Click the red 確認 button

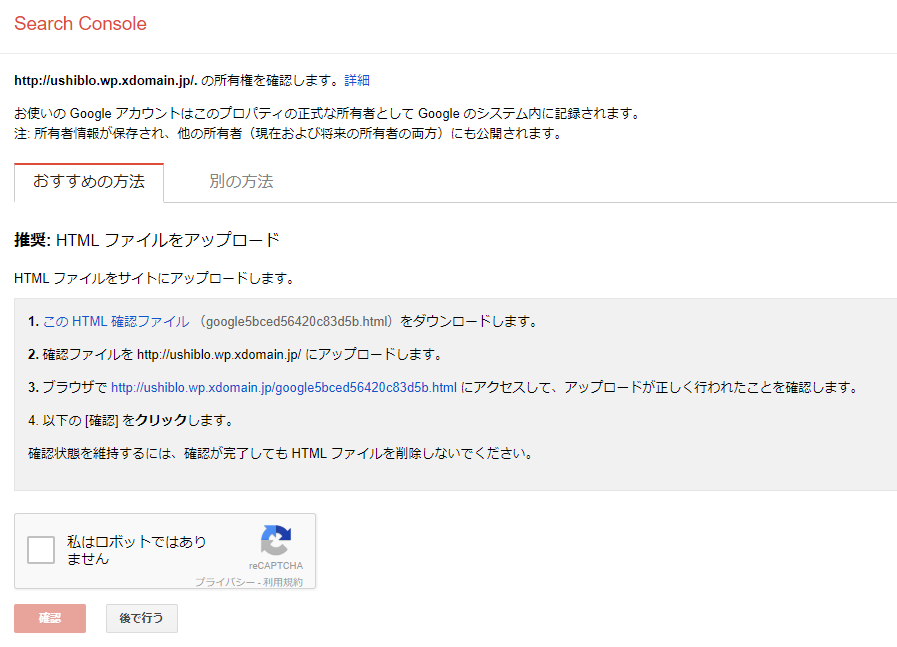[x=50, y=618]
